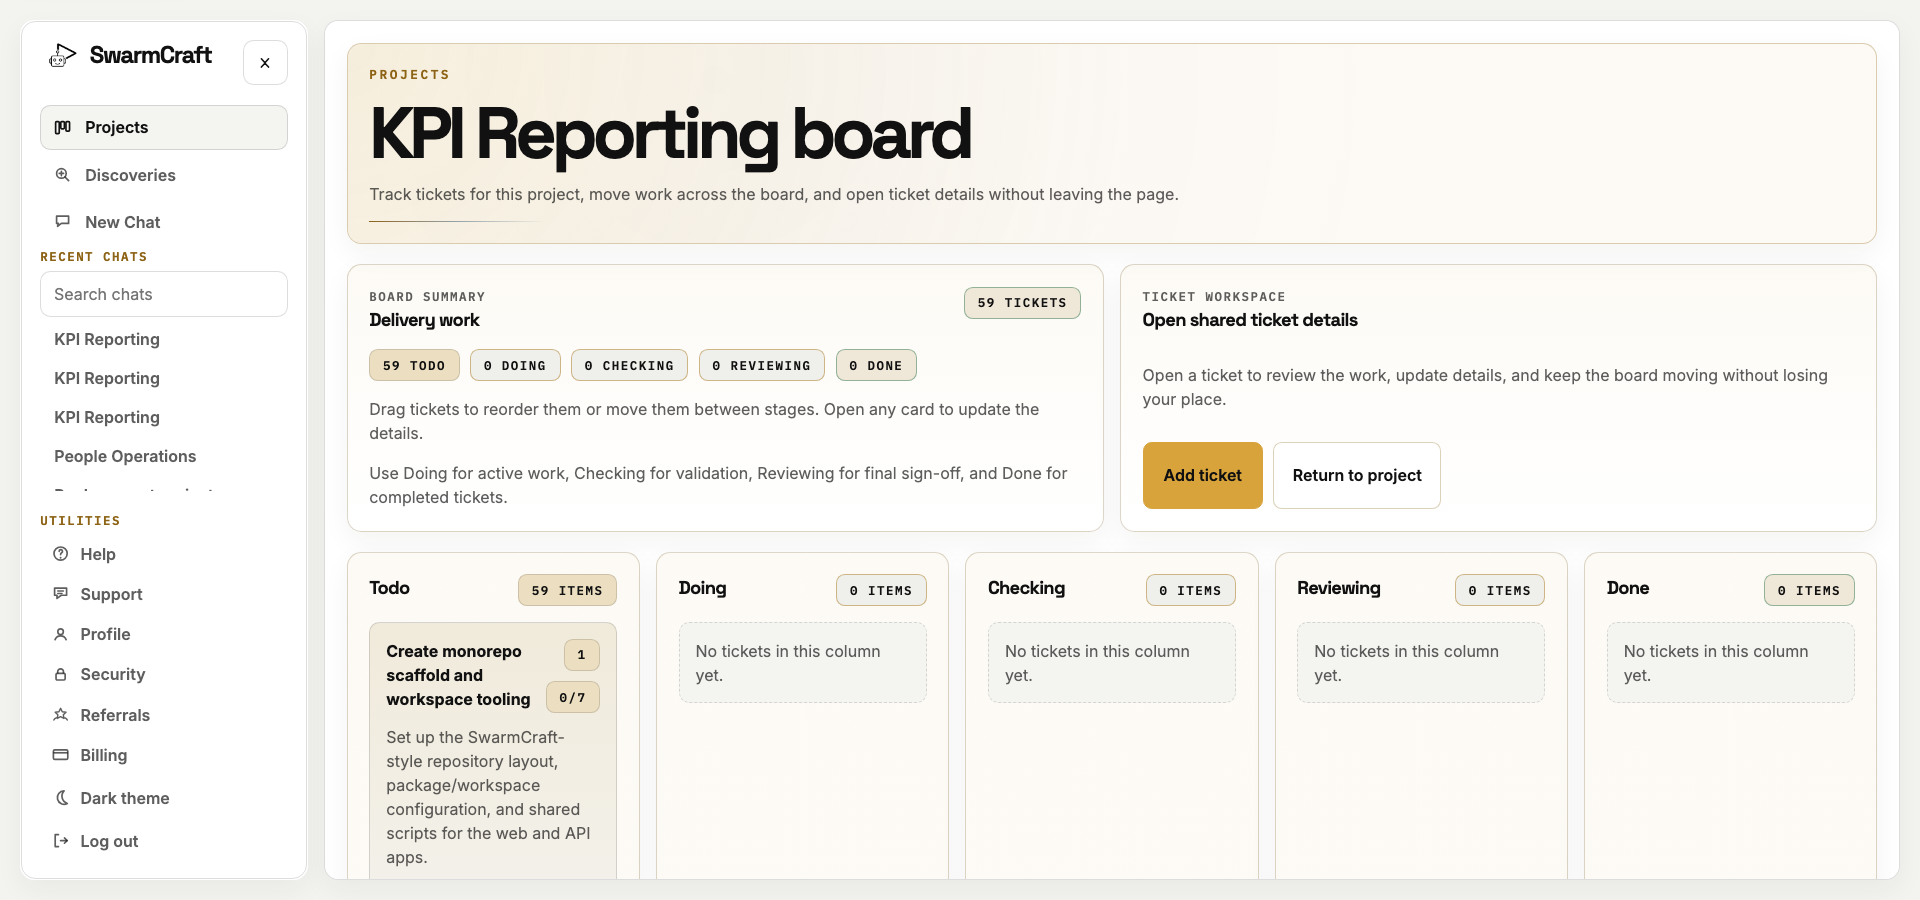Click the Todo column 59 ITEMS badge
The height and width of the screenshot is (900, 1920).
pos(567,590)
